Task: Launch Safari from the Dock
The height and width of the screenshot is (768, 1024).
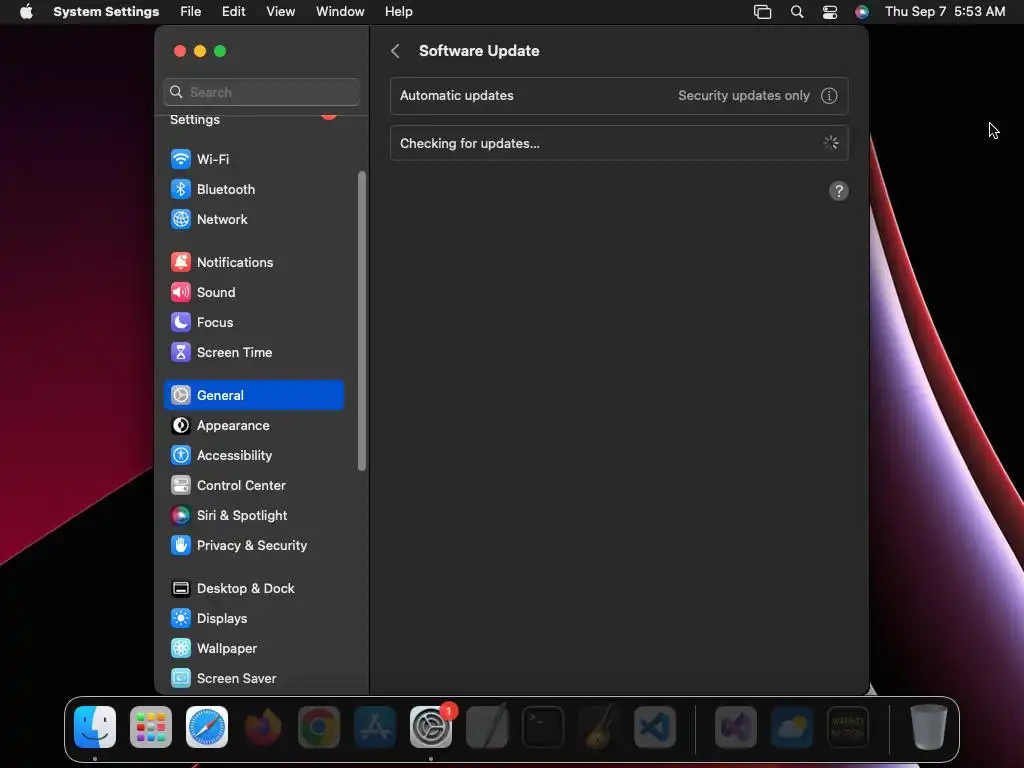Action: point(207,727)
